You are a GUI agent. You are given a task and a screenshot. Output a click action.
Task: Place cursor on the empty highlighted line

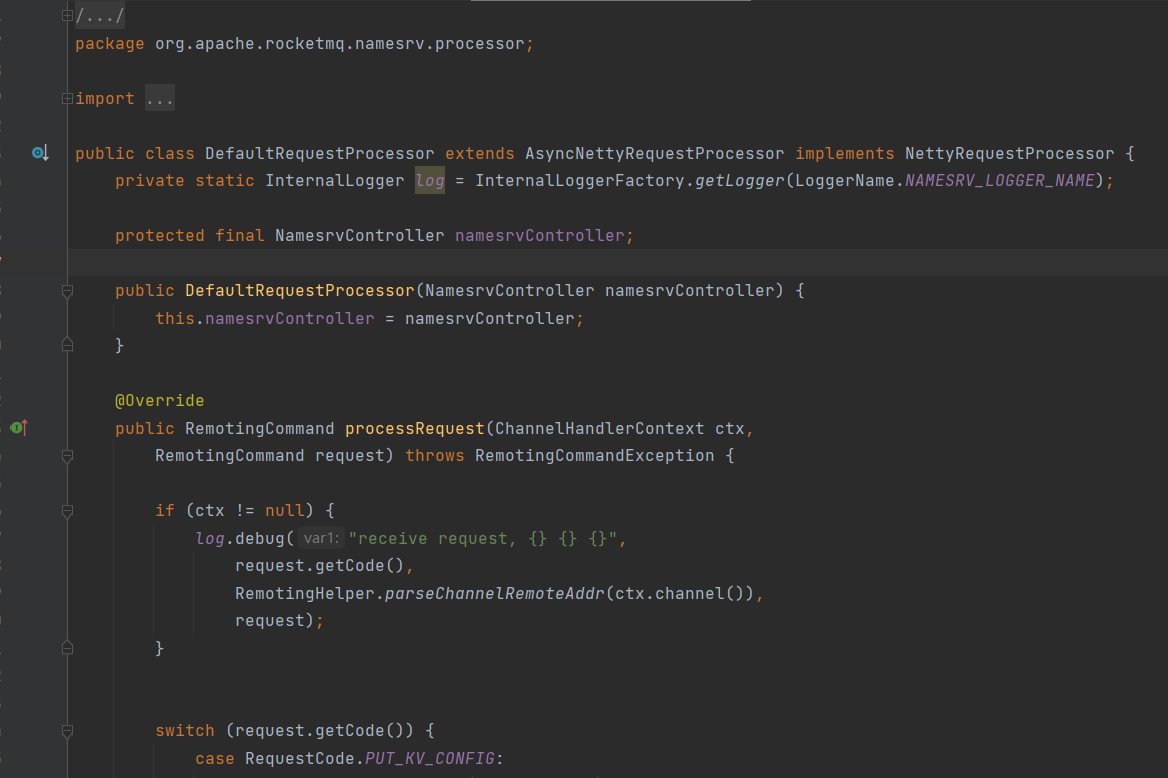[600, 263]
